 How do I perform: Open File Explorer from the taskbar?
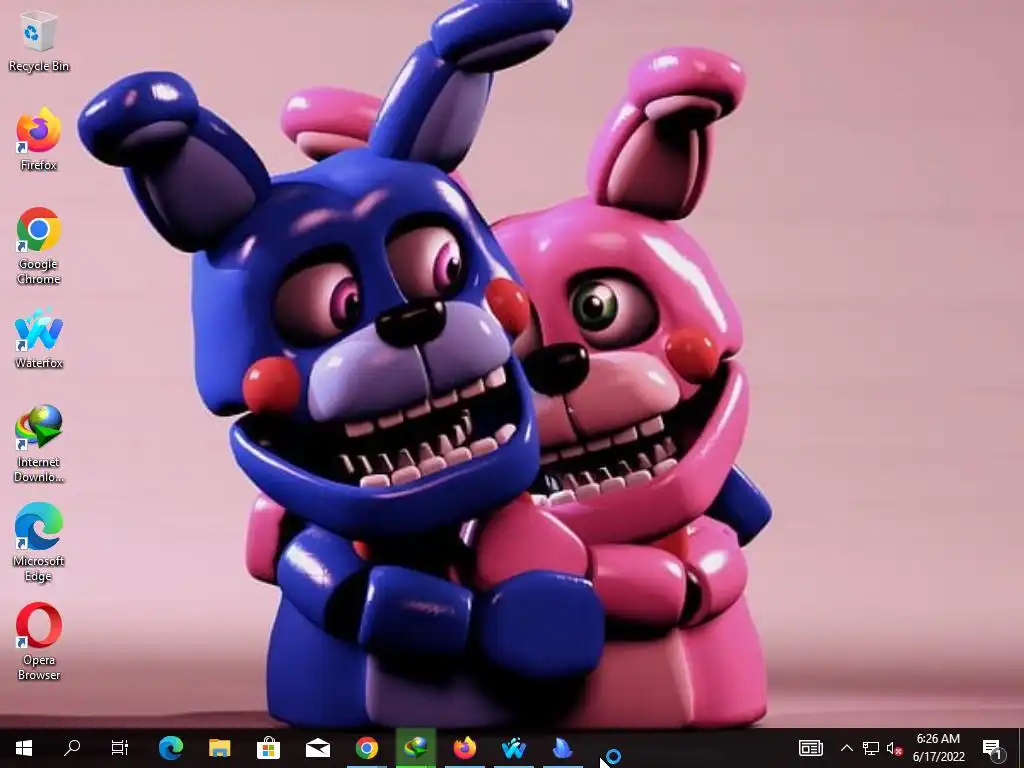point(219,748)
